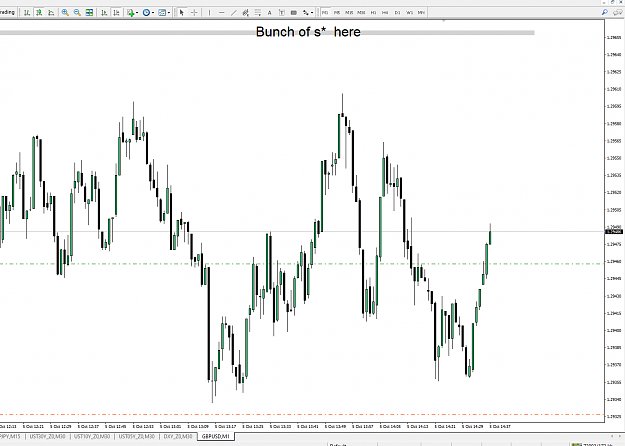Switch timeframe to W1

[x=409, y=13]
